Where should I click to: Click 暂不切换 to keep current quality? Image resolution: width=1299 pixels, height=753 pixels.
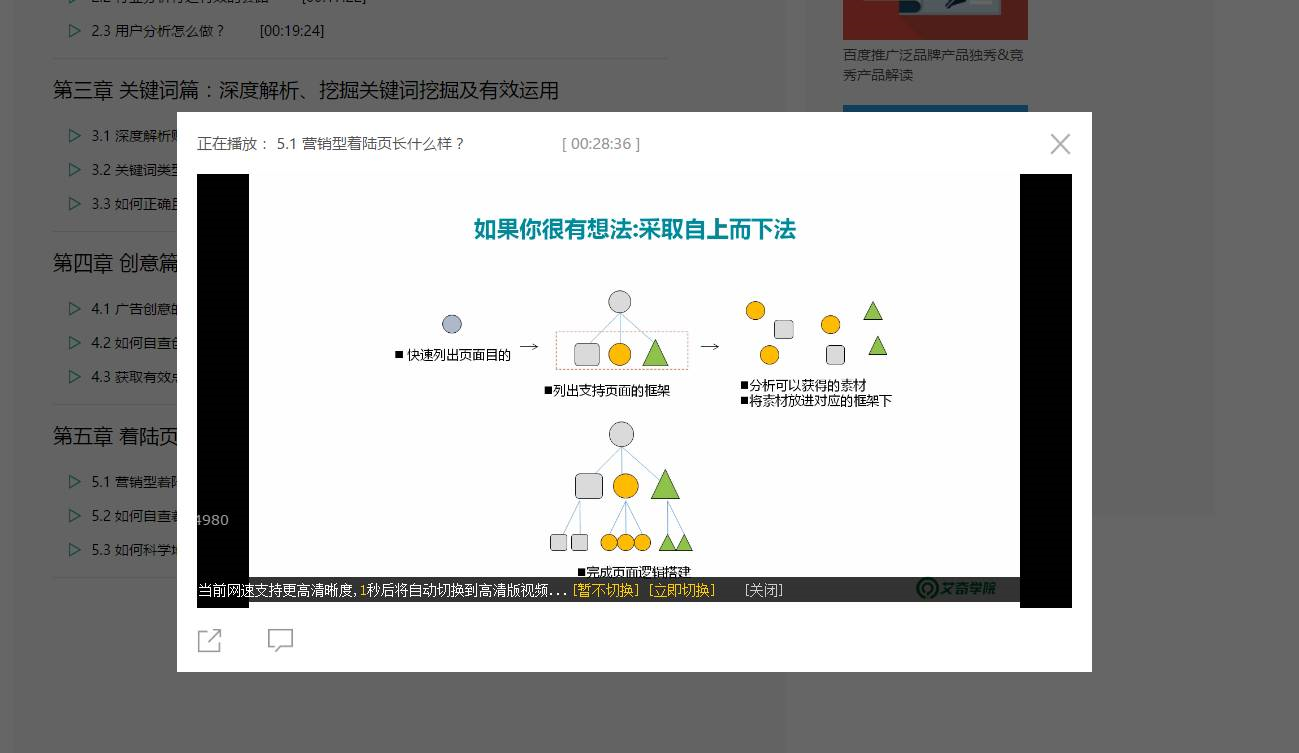pos(606,590)
